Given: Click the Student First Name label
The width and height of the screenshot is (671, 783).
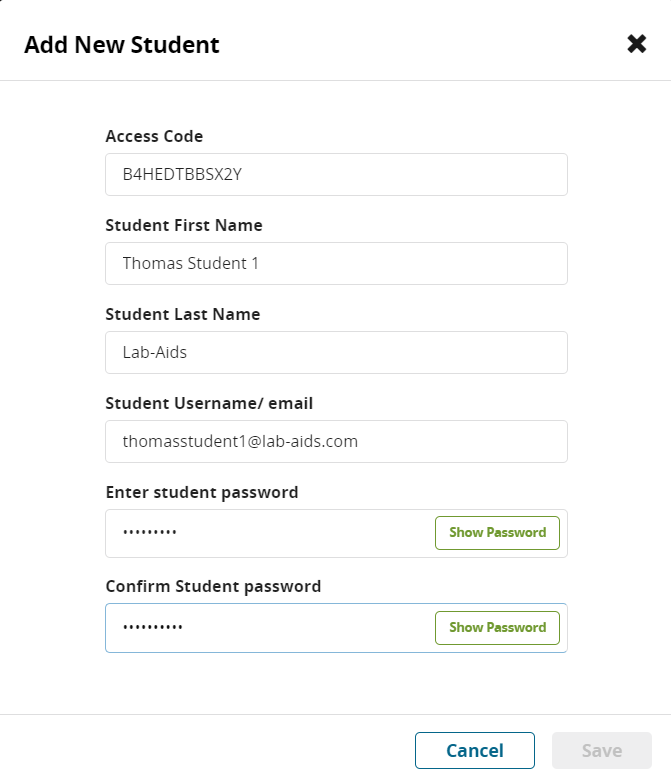Looking at the screenshot, I should [184, 225].
